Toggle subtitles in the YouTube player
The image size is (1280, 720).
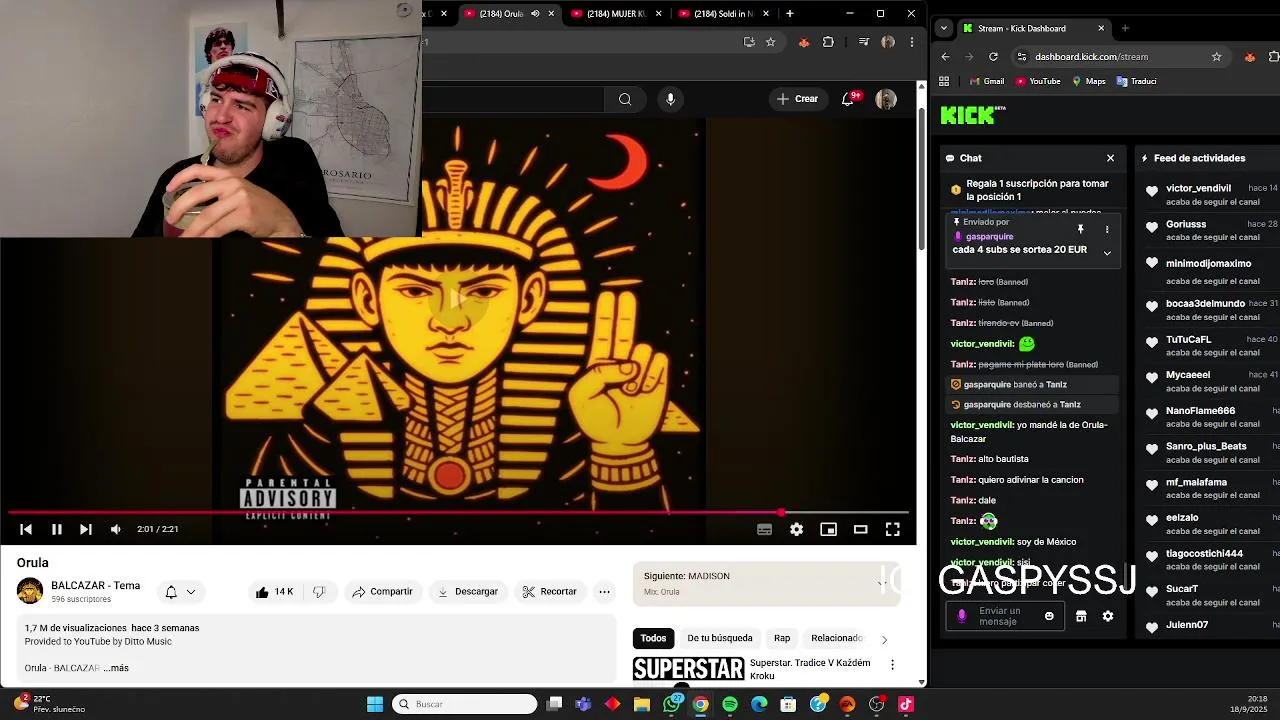coord(764,529)
